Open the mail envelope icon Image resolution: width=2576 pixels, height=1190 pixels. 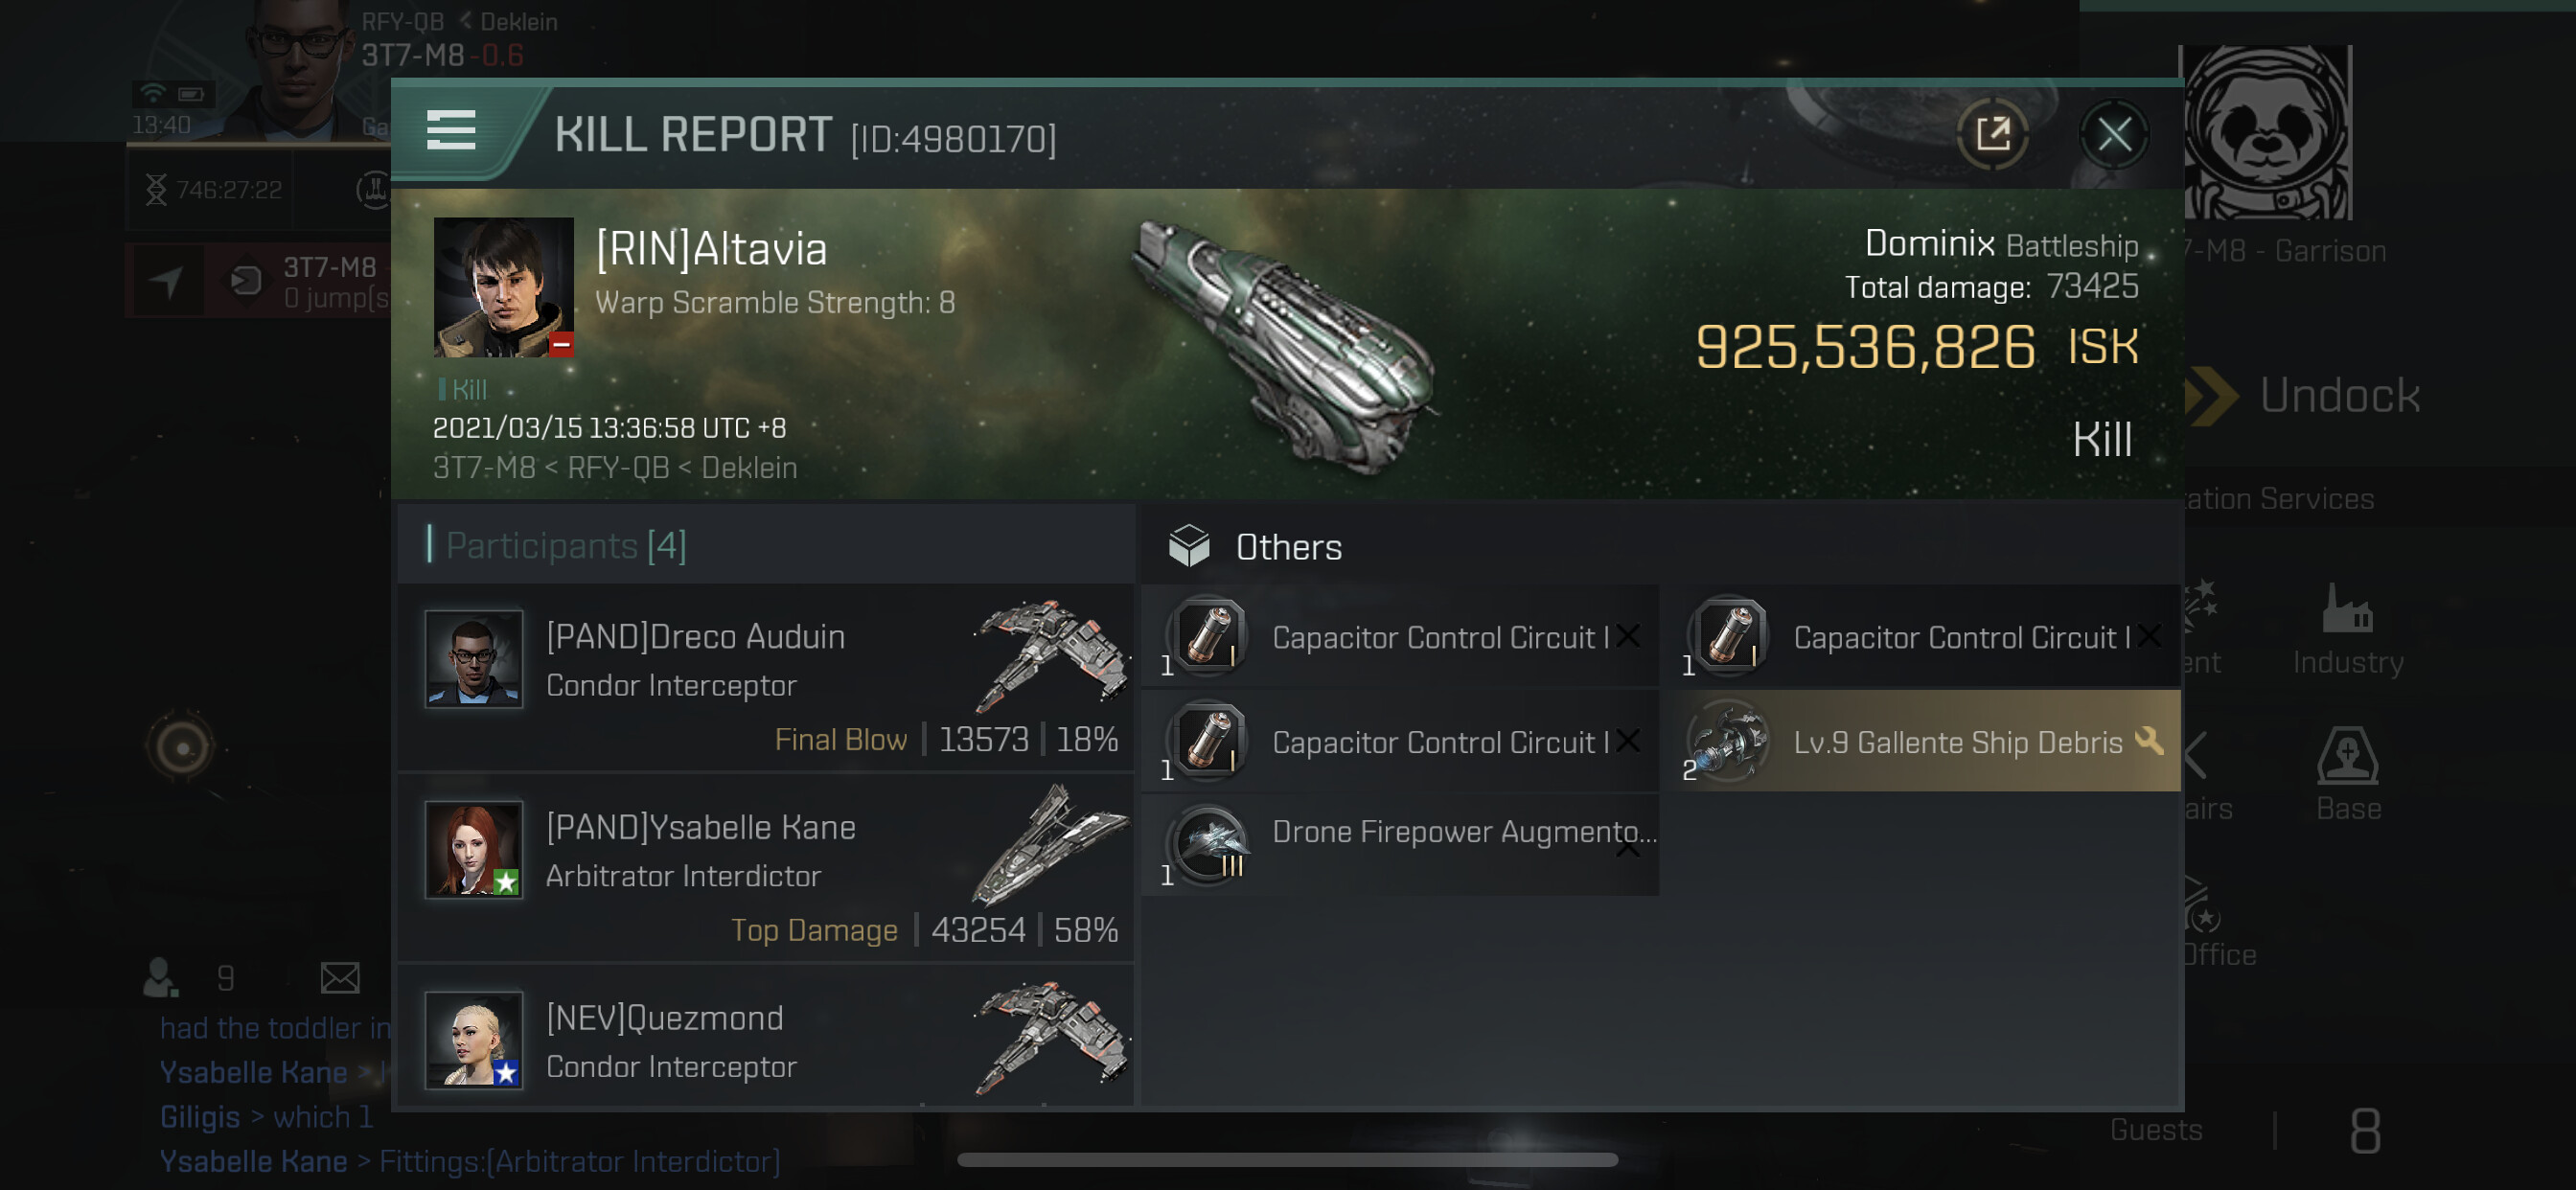(x=340, y=977)
